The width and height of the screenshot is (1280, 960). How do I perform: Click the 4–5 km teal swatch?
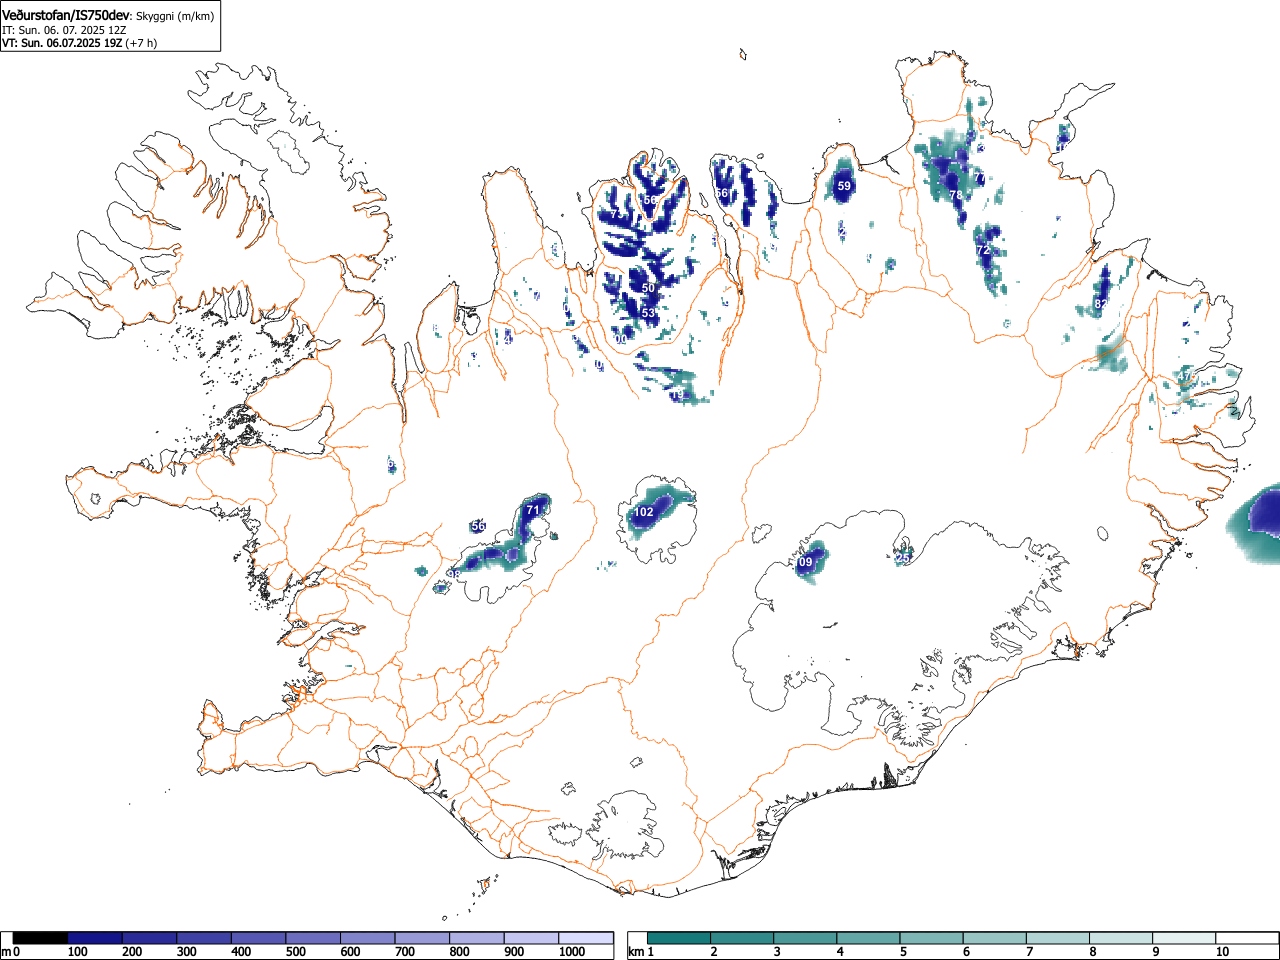[868, 938]
